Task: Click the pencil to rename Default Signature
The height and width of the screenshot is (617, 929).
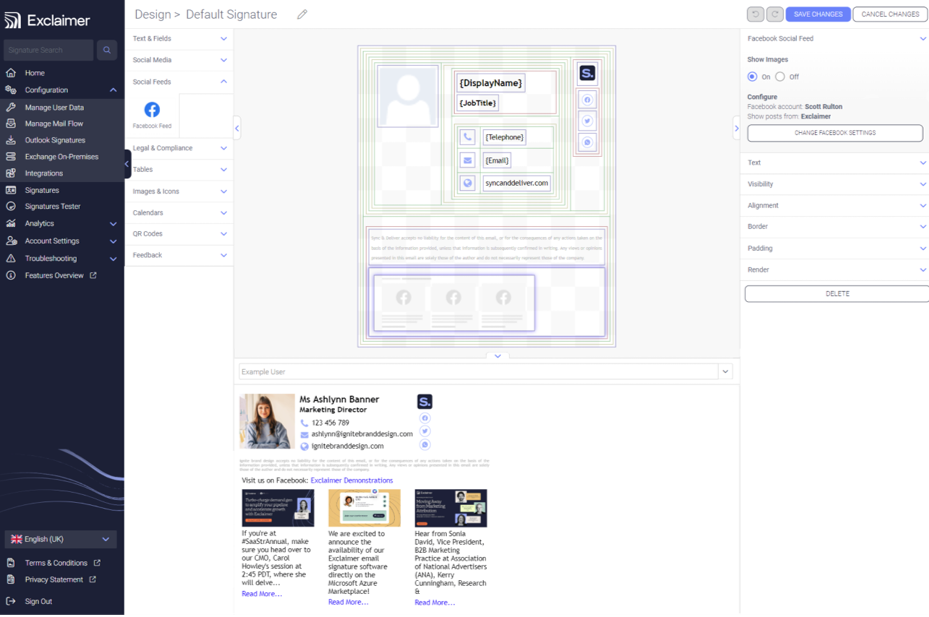Action: coord(302,14)
